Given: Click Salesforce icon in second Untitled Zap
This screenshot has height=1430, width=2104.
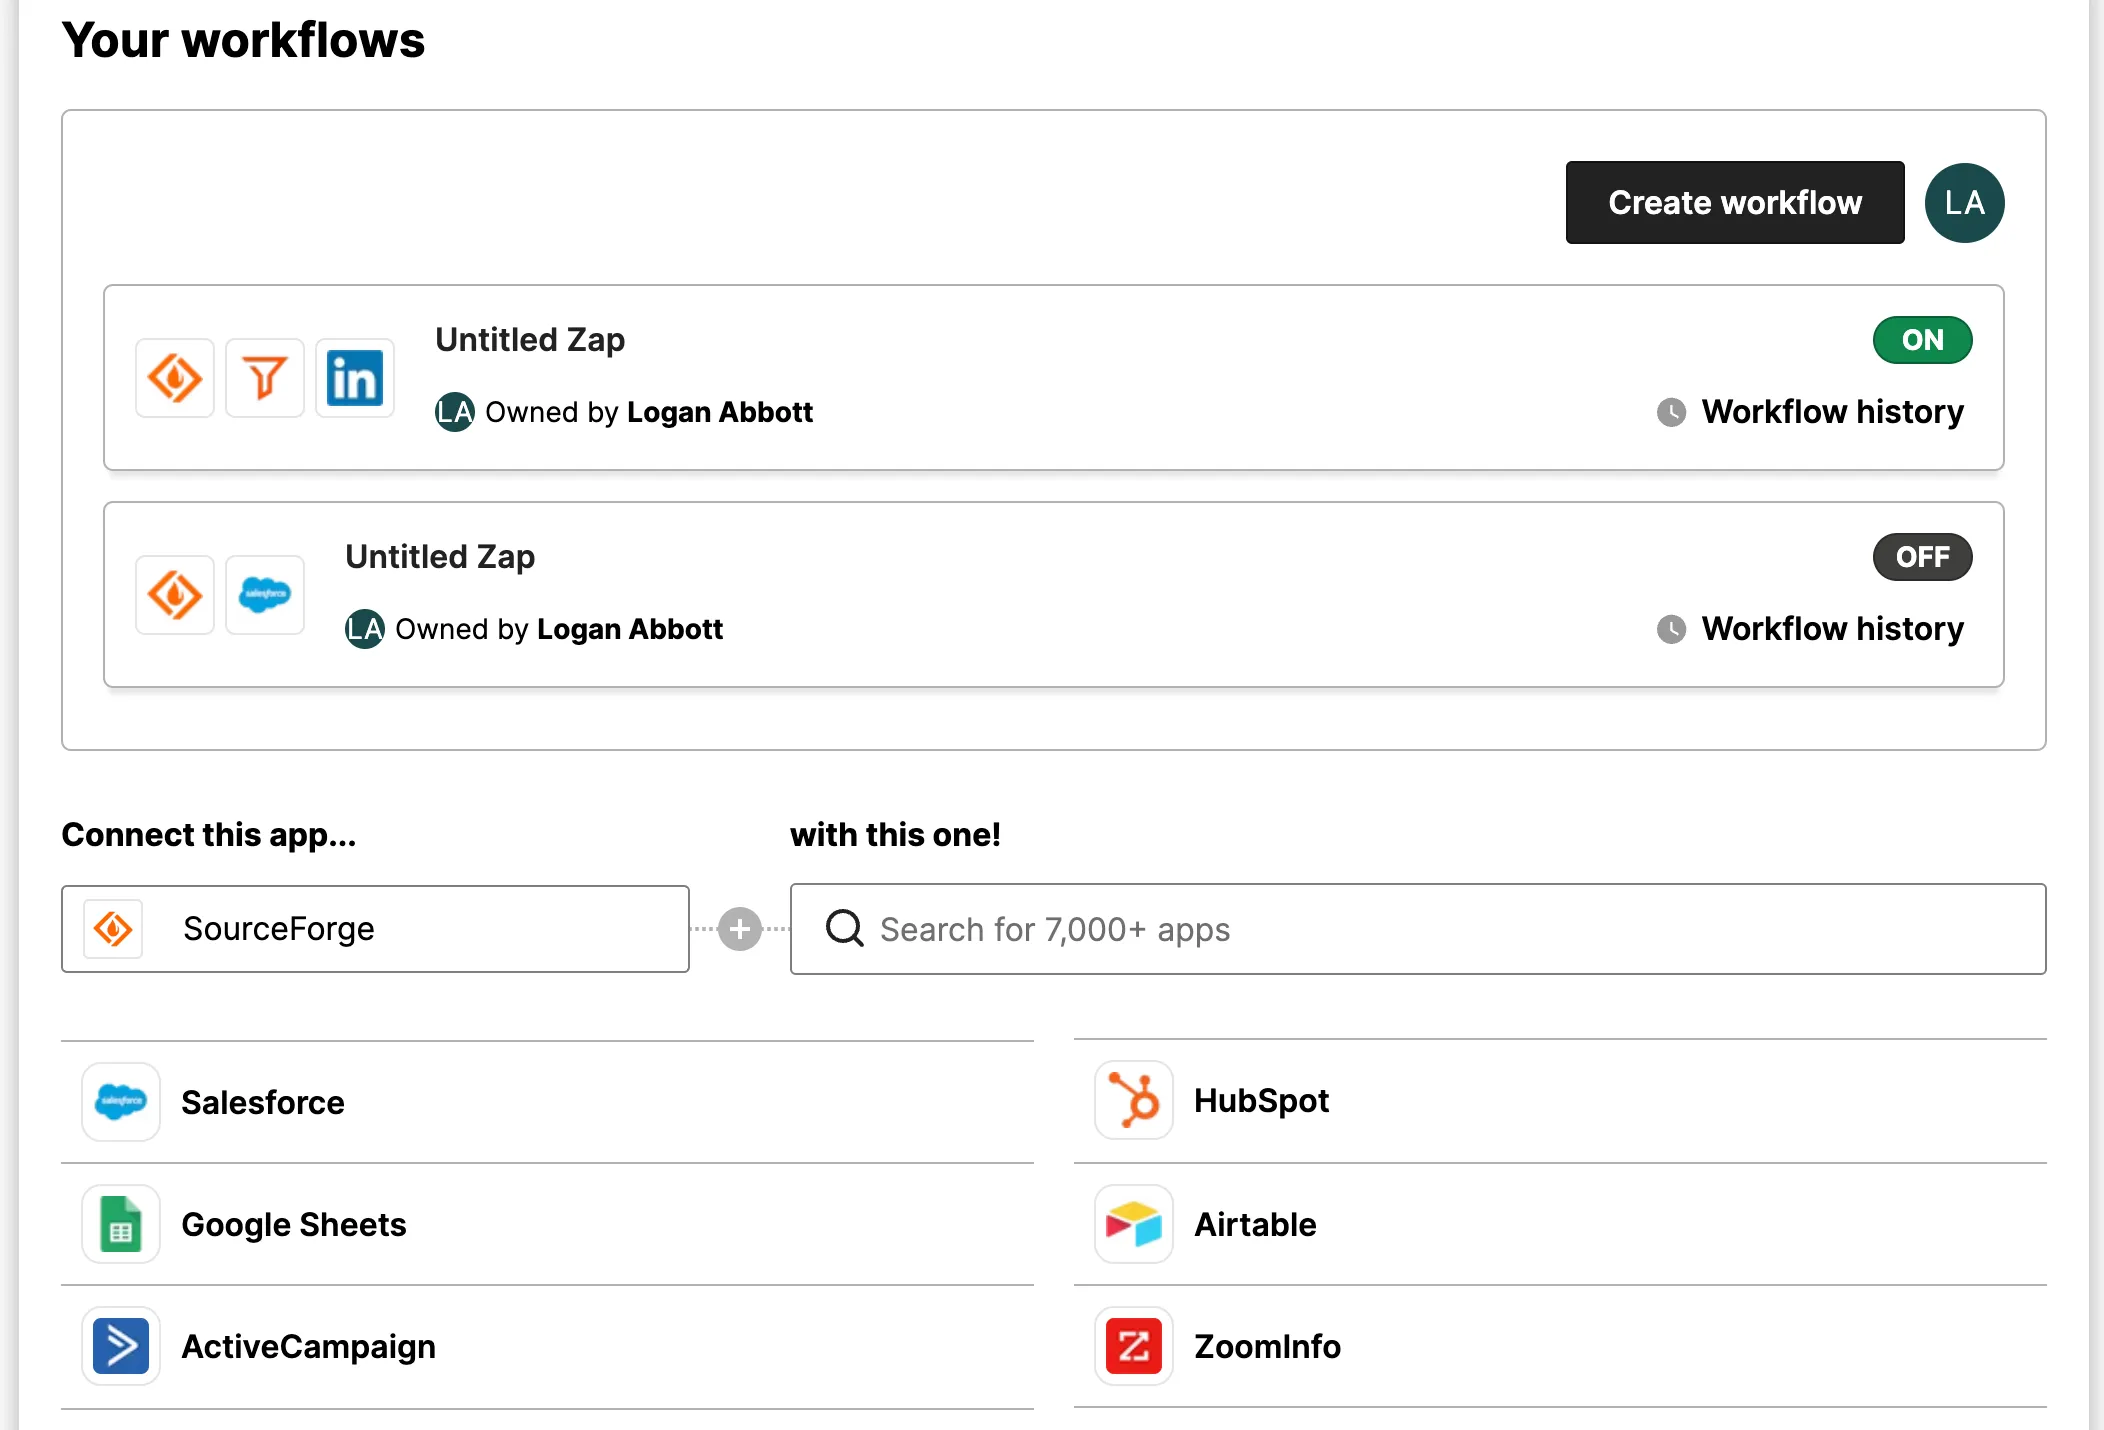Looking at the screenshot, I should [265, 595].
